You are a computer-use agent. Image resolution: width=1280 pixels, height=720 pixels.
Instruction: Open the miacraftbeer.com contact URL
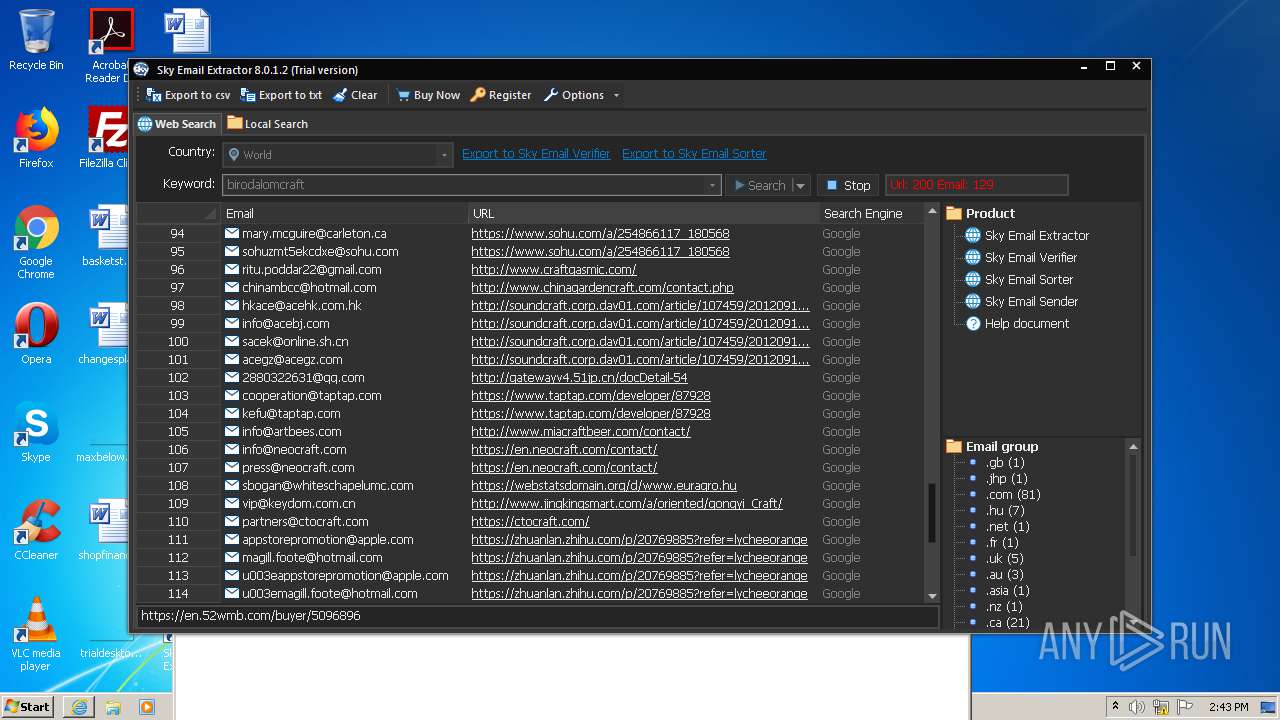[581, 431]
